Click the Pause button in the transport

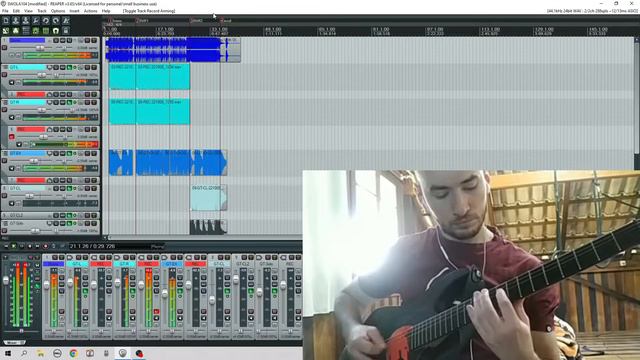[22, 246]
